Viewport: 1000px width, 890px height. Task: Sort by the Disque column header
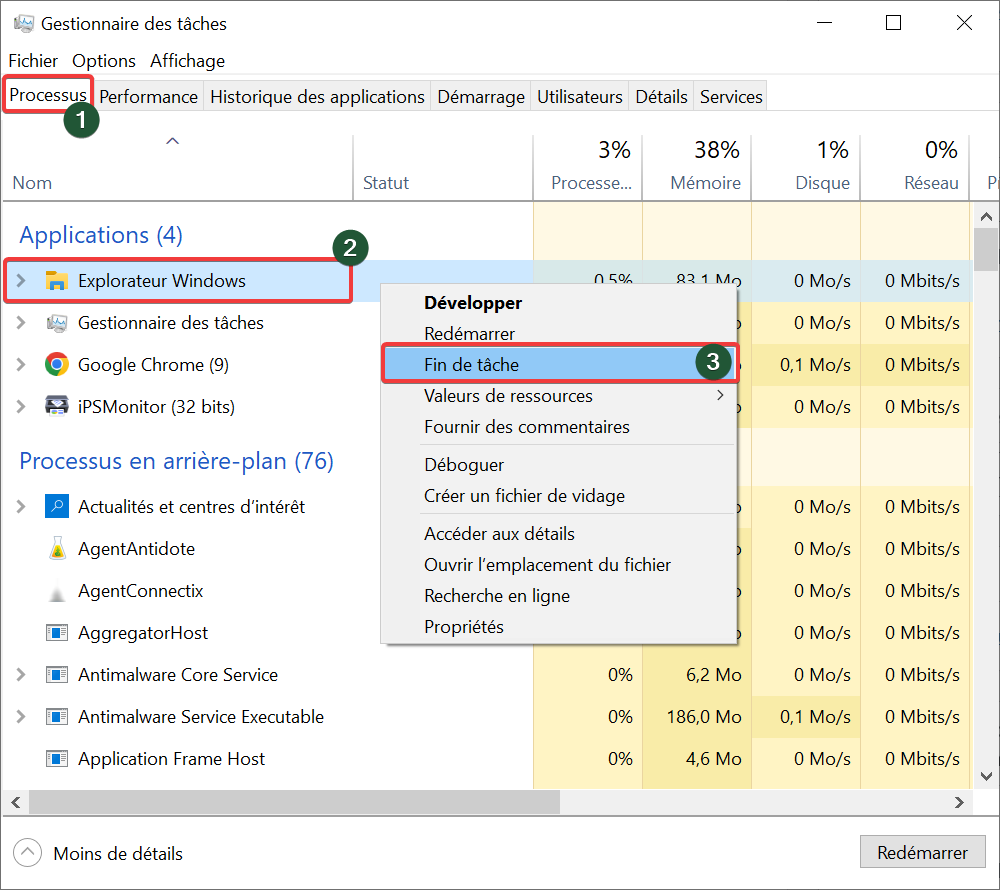(805, 168)
